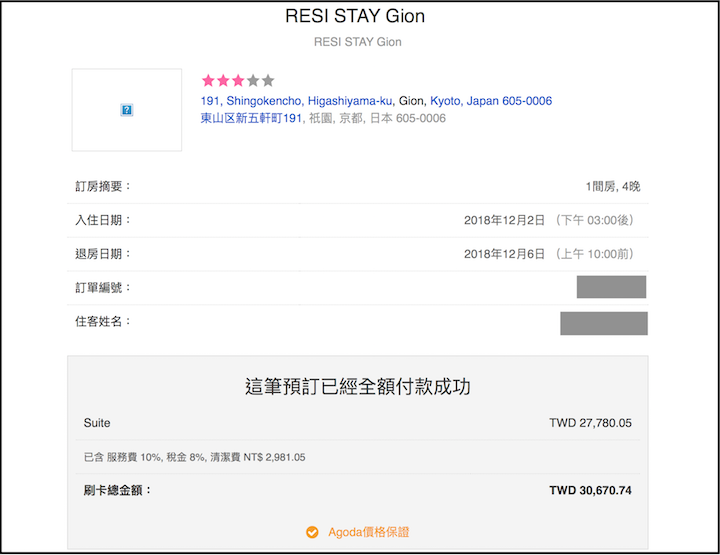Click the broken image question mark icon

click(x=127, y=110)
